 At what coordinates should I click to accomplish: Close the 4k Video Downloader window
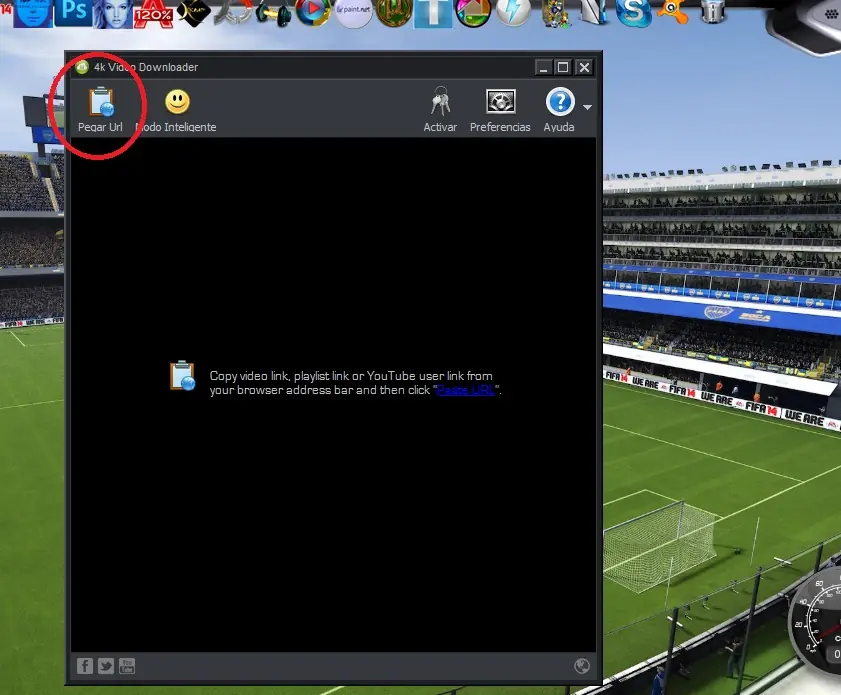pos(584,67)
